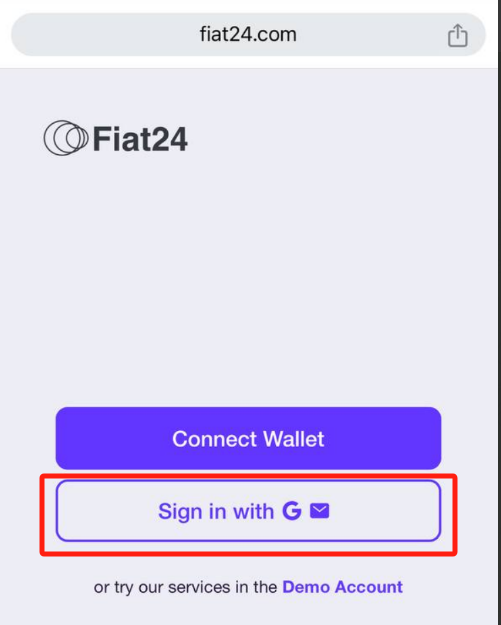Screen dimensions: 501x625
Task: Click the Connect Wallet button
Action: [x=248, y=438]
